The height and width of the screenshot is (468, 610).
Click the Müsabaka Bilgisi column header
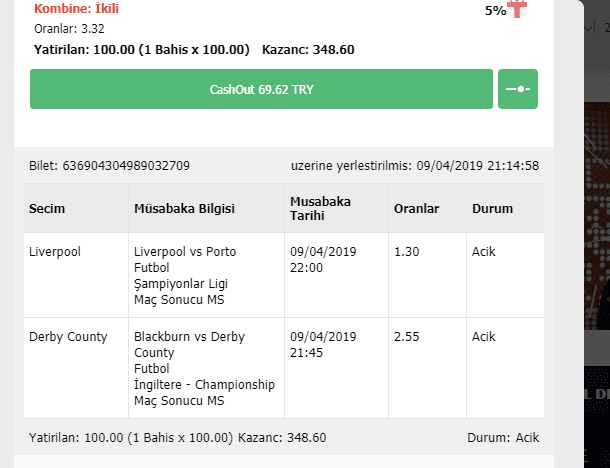tap(184, 209)
